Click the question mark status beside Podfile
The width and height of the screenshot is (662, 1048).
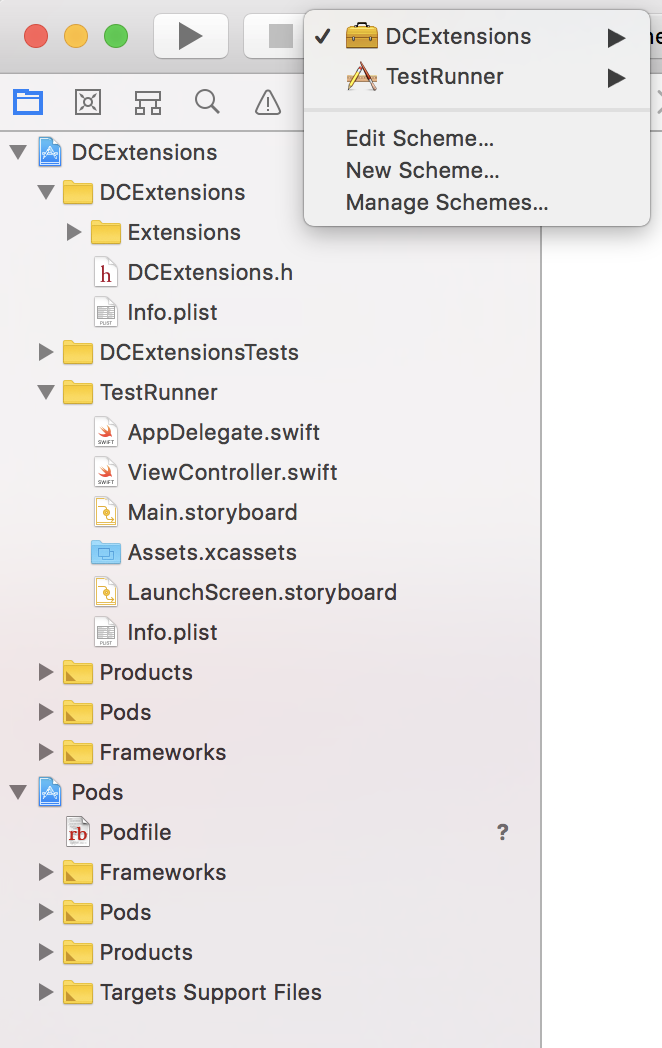[503, 832]
